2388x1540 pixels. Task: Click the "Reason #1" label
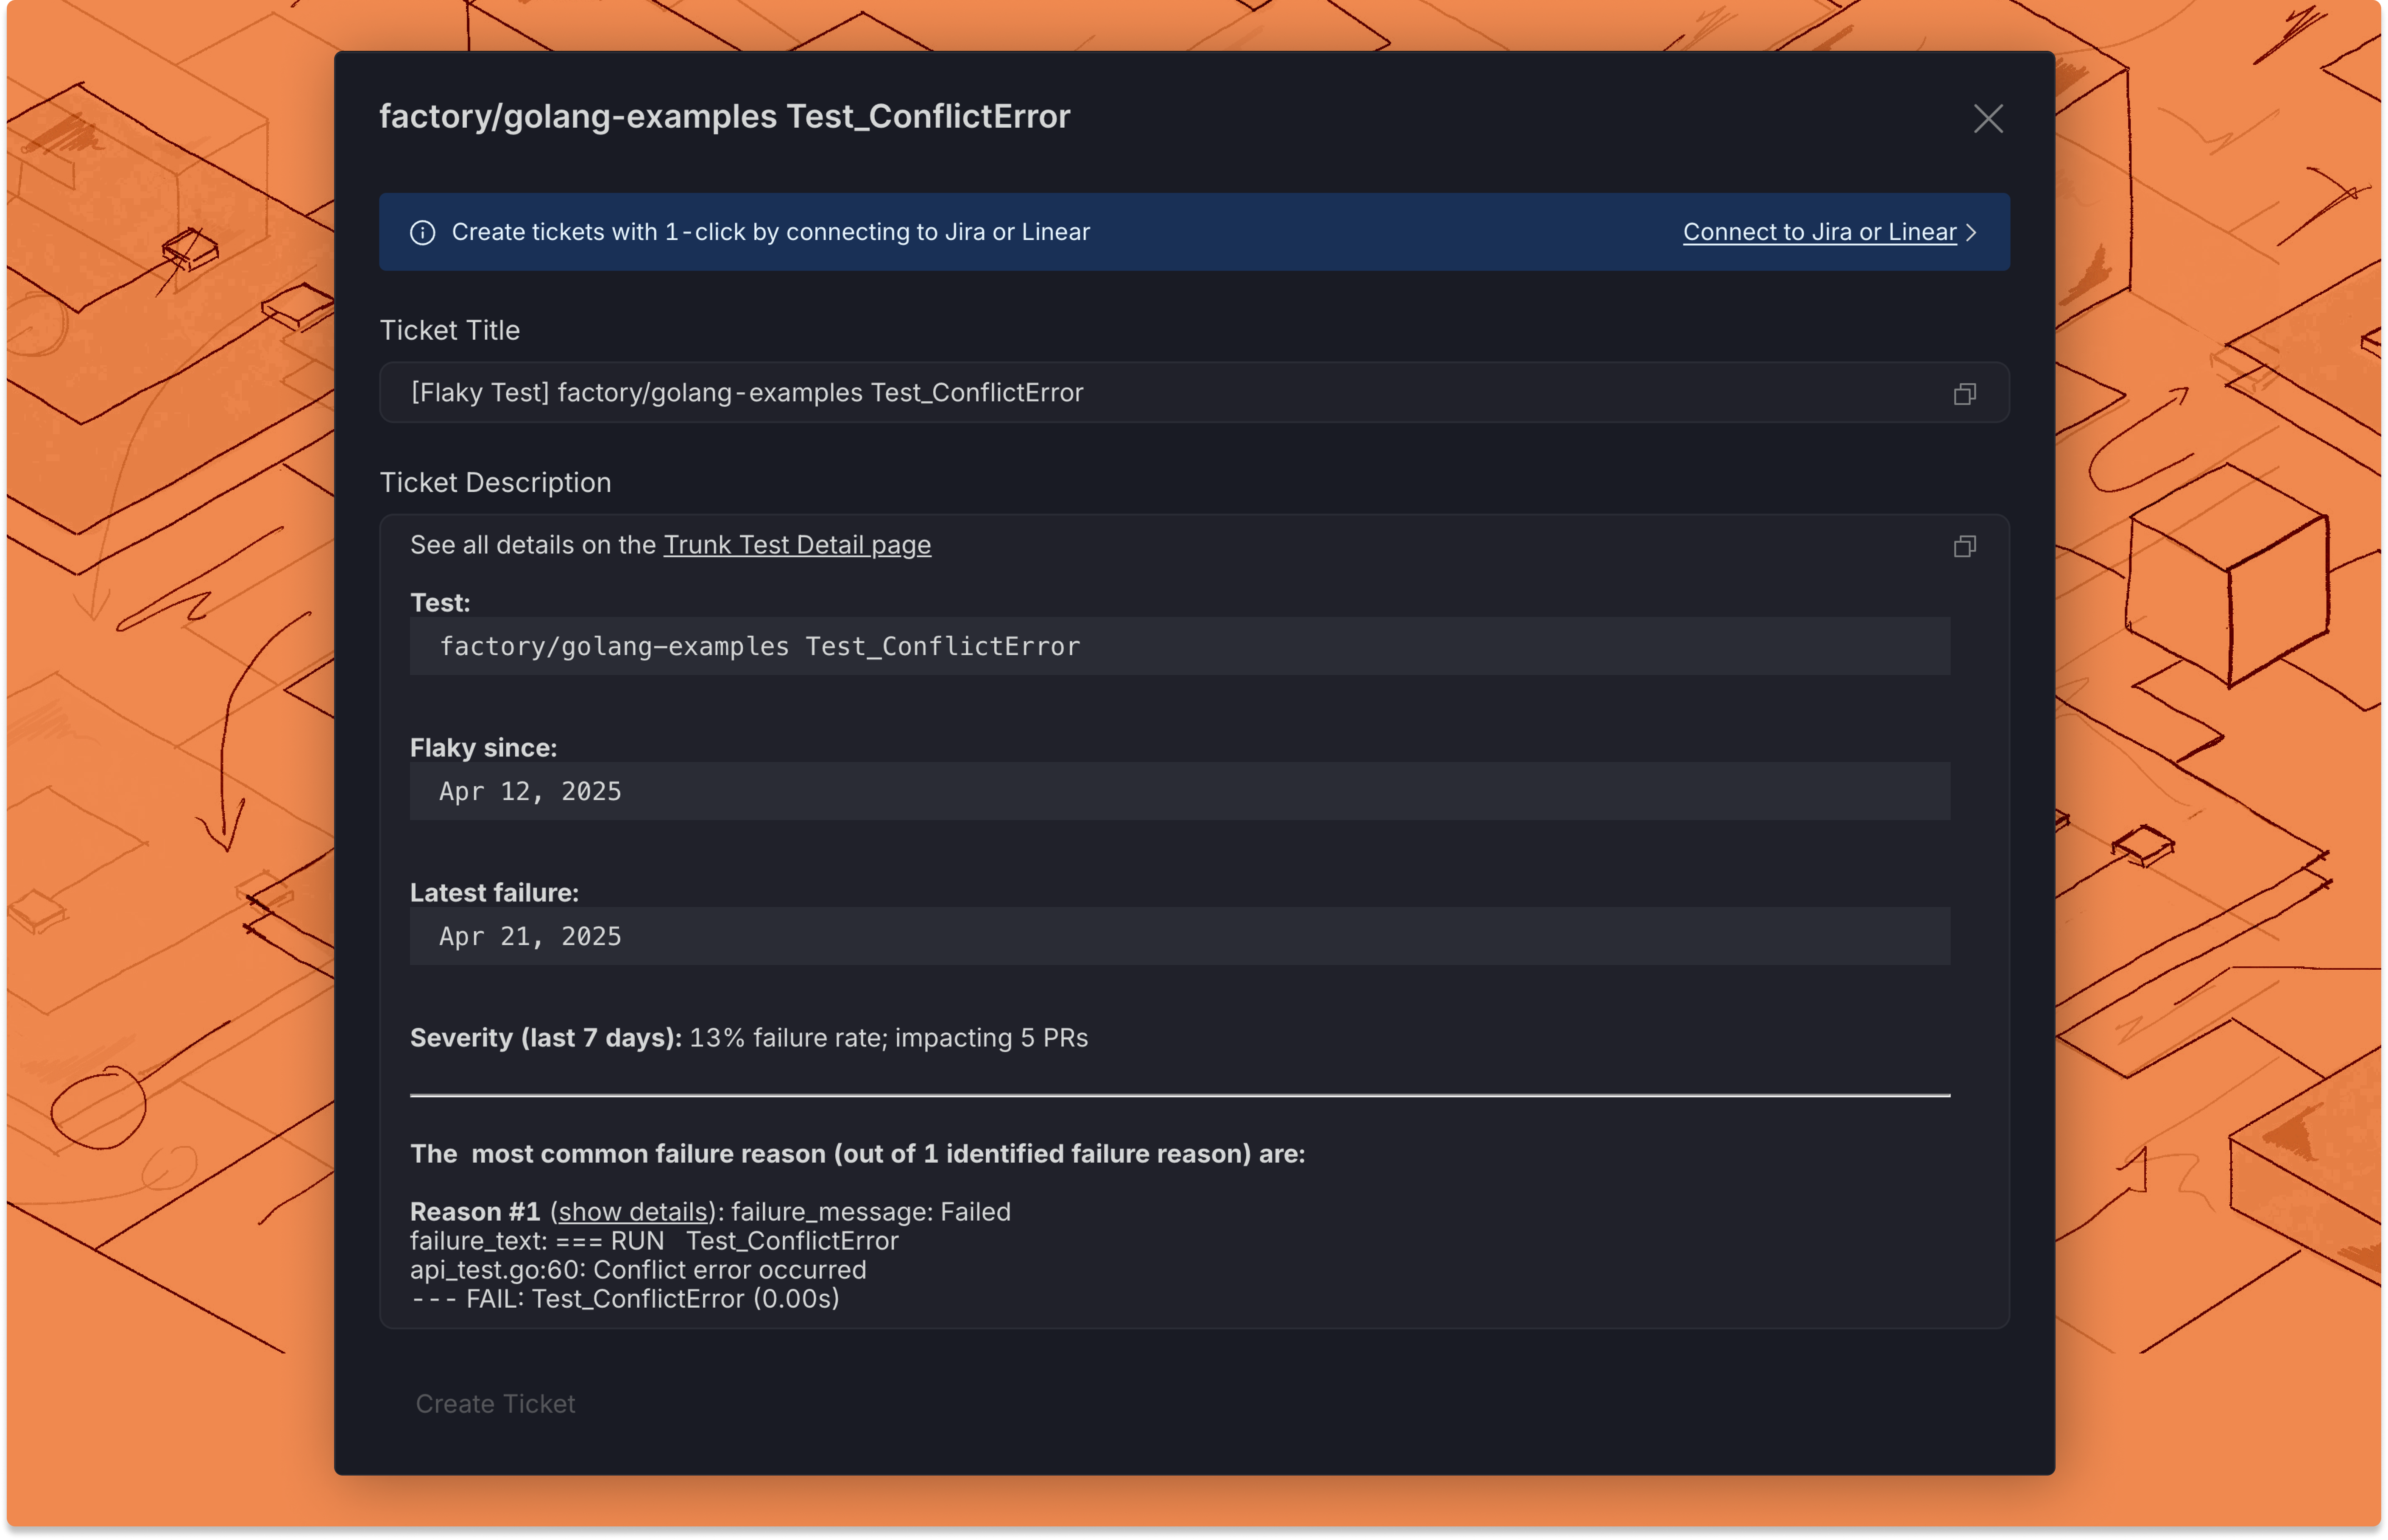pos(475,1212)
